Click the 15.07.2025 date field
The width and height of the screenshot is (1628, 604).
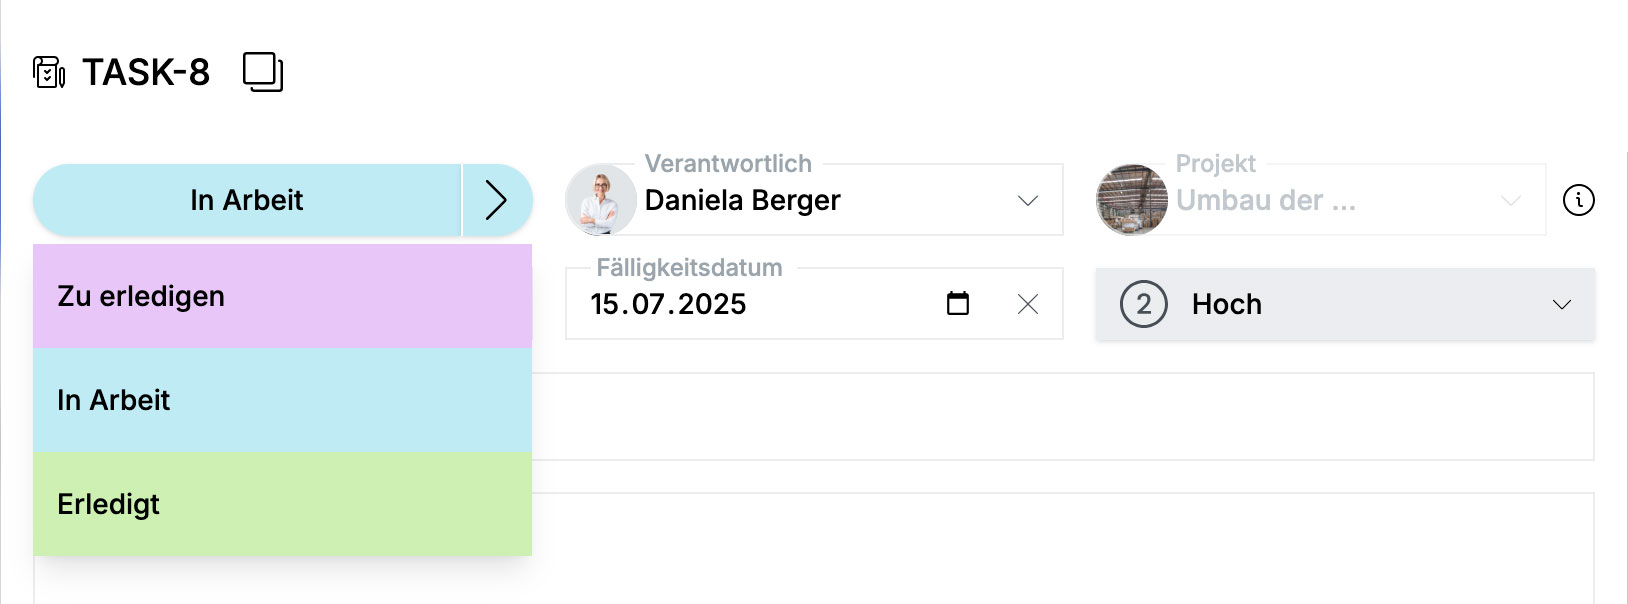tap(814, 304)
